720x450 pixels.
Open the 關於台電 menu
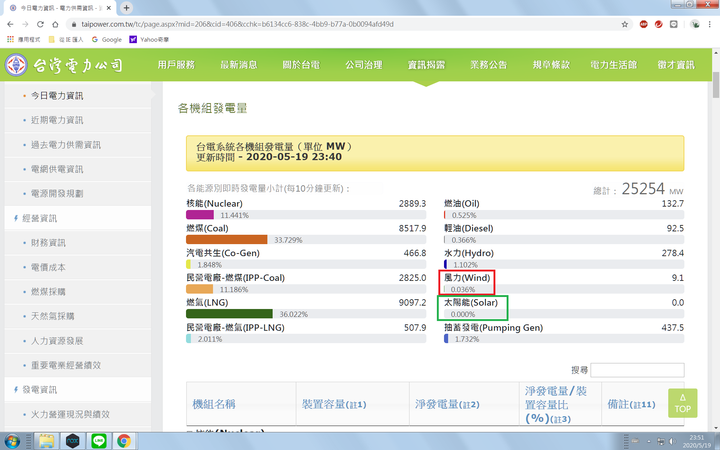pyautogui.click(x=301, y=65)
